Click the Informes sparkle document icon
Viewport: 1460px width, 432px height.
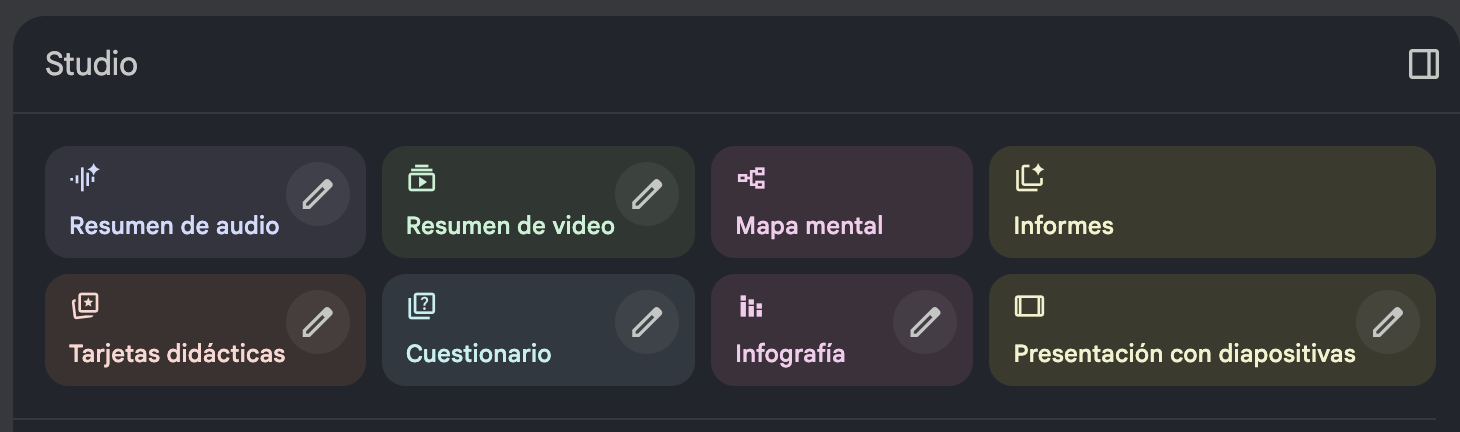(x=1029, y=178)
